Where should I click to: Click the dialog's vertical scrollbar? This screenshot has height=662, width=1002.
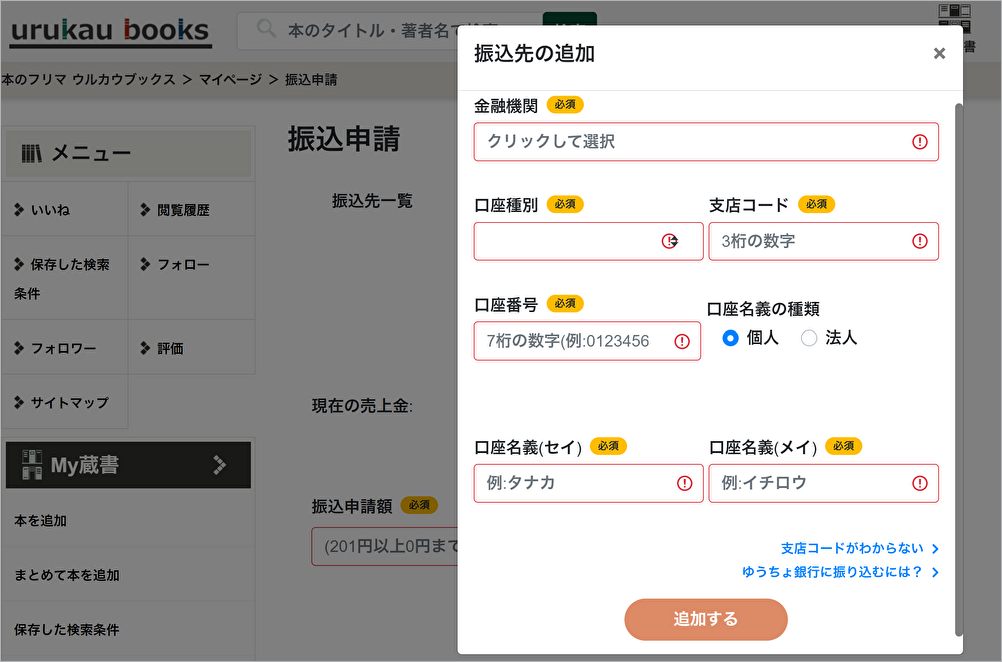[x=960, y=370]
